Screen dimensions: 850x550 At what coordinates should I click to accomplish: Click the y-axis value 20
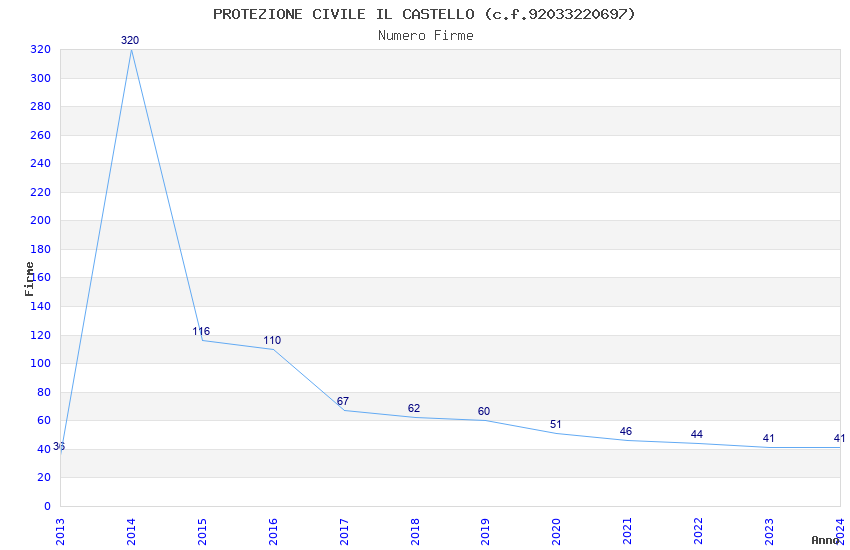[44, 477]
